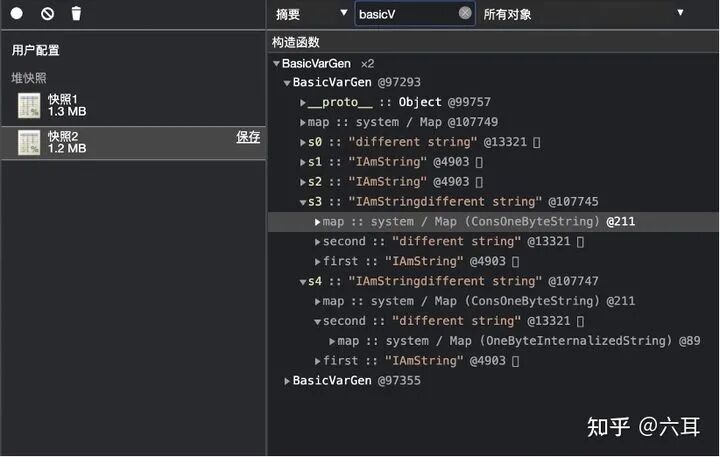Select heap snapshot 快照2 1.2 MB
Viewport: 720px width, 457px height.
click(x=133, y=143)
